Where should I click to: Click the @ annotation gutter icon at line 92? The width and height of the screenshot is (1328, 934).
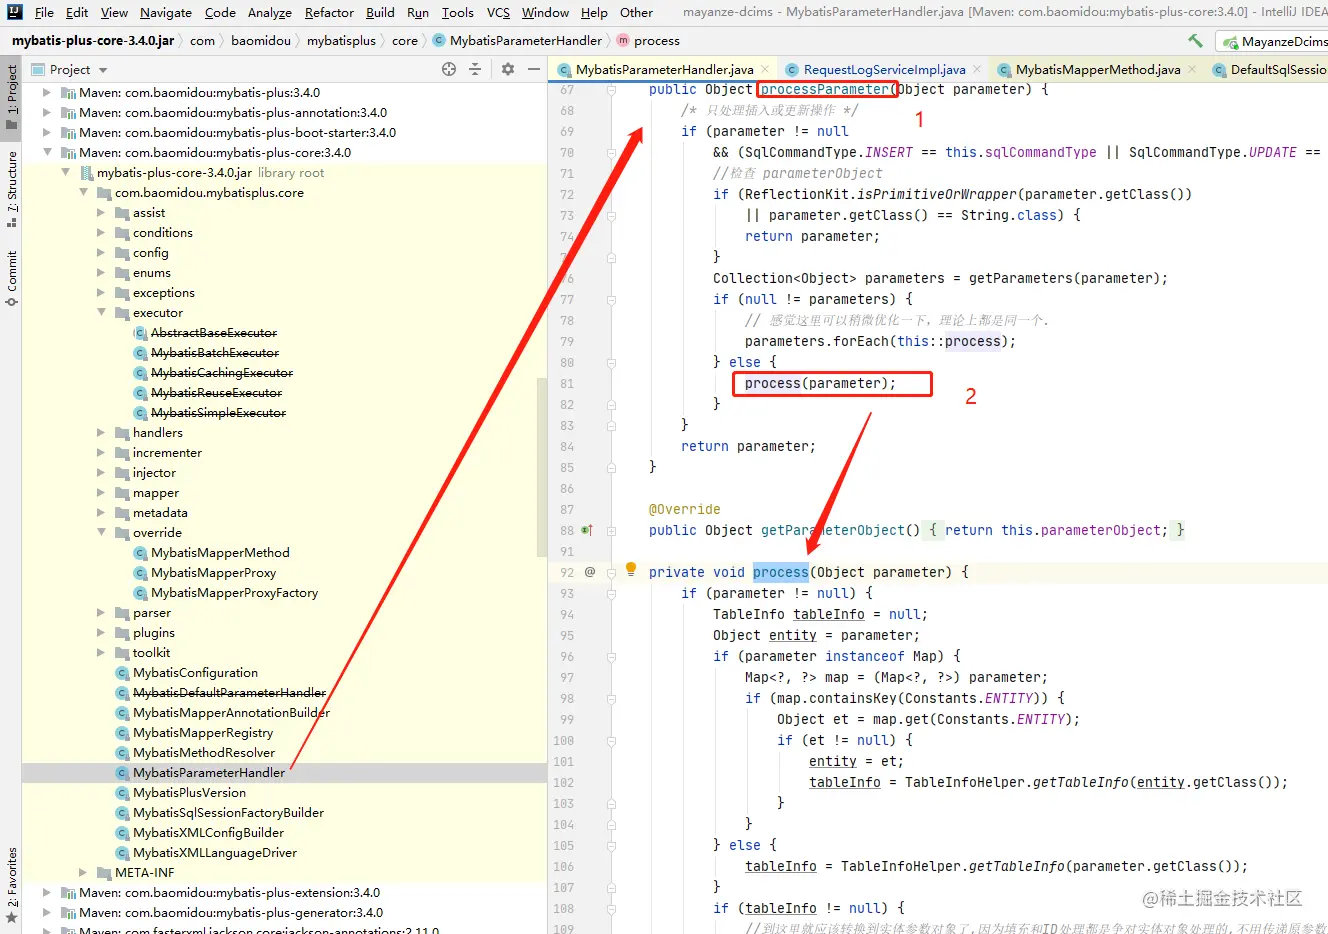click(590, 572)
